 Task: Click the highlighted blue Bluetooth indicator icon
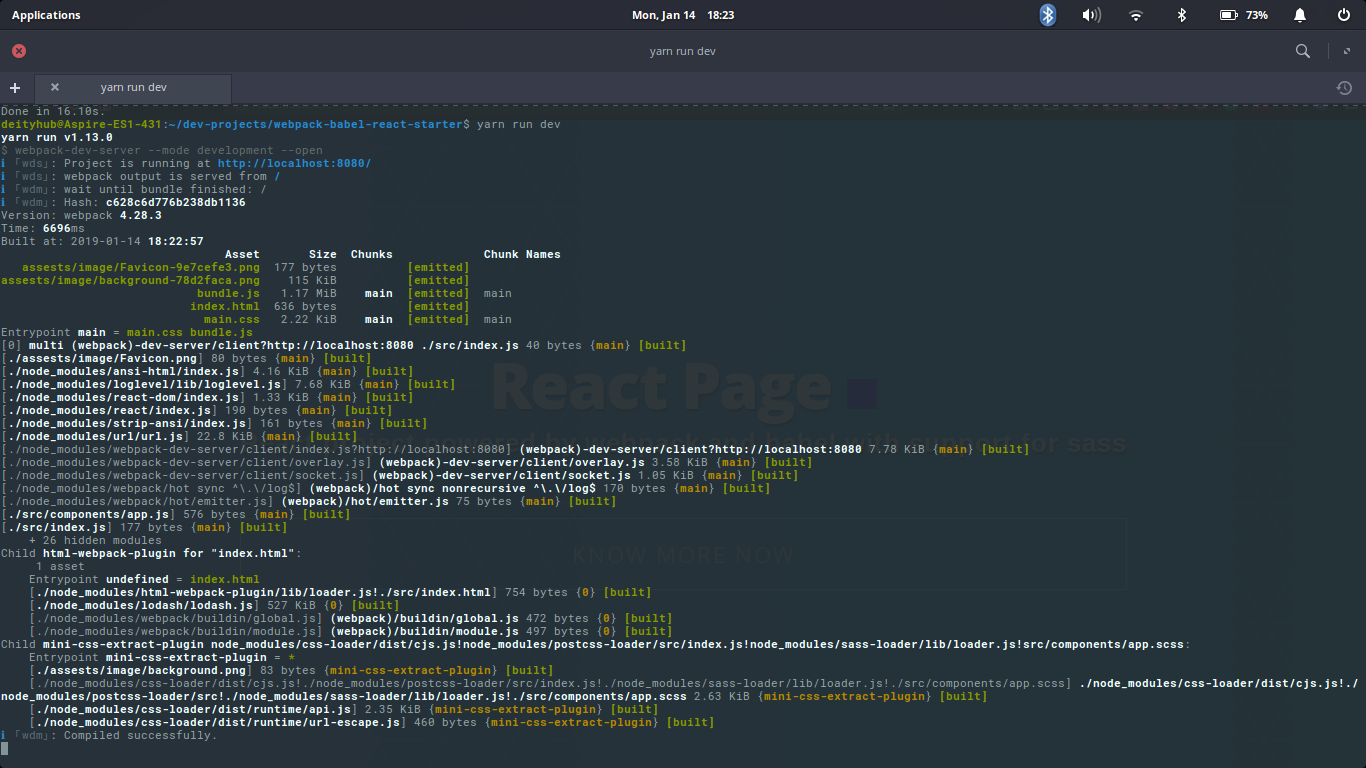tap(1047, 15)
